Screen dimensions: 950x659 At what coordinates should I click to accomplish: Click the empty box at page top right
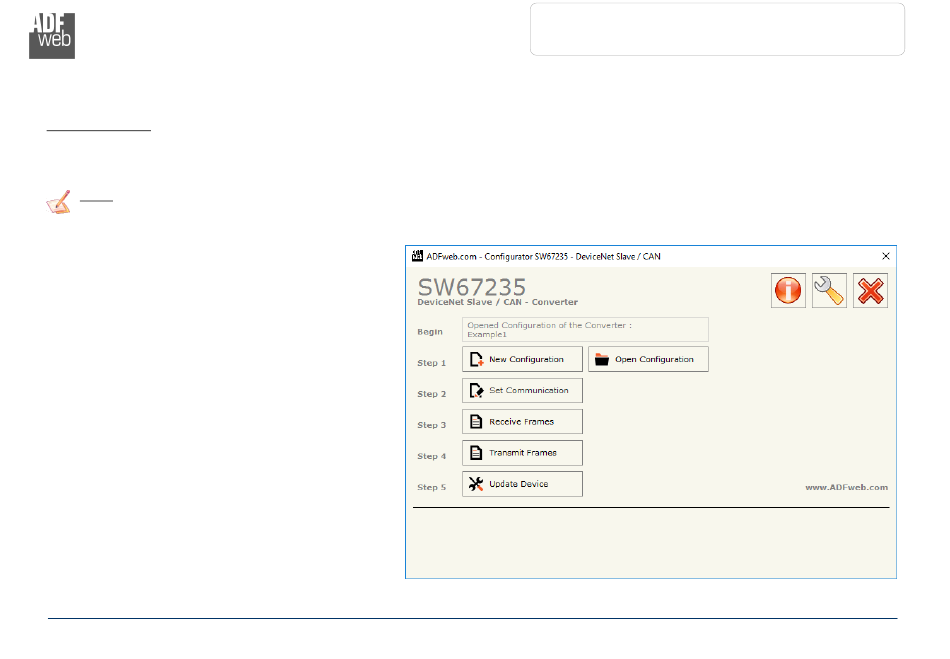tap(717, 29)
